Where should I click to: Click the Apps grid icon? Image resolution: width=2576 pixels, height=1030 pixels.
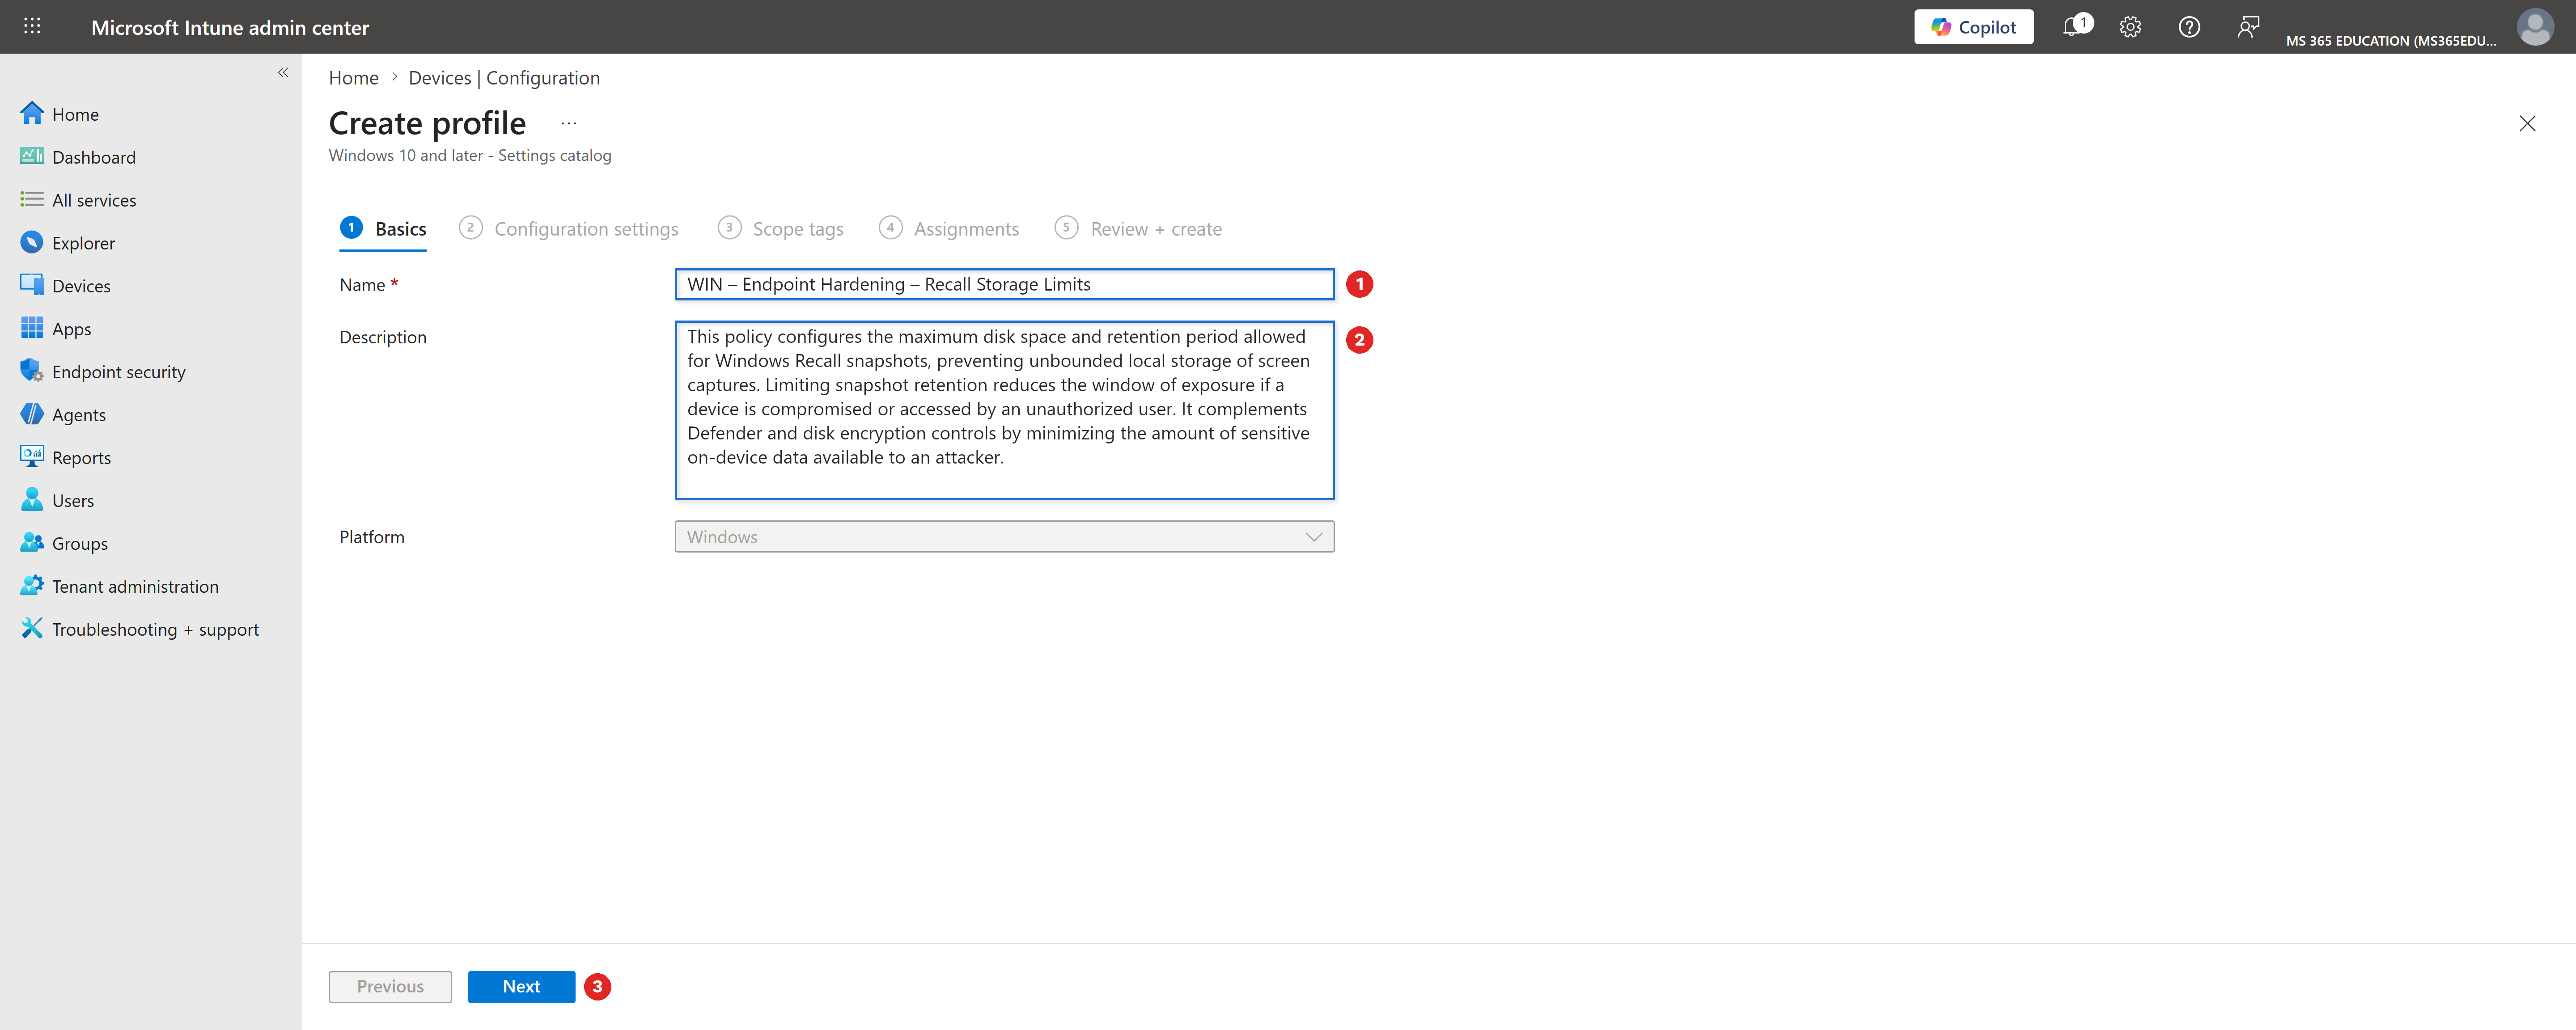[32, 328]
